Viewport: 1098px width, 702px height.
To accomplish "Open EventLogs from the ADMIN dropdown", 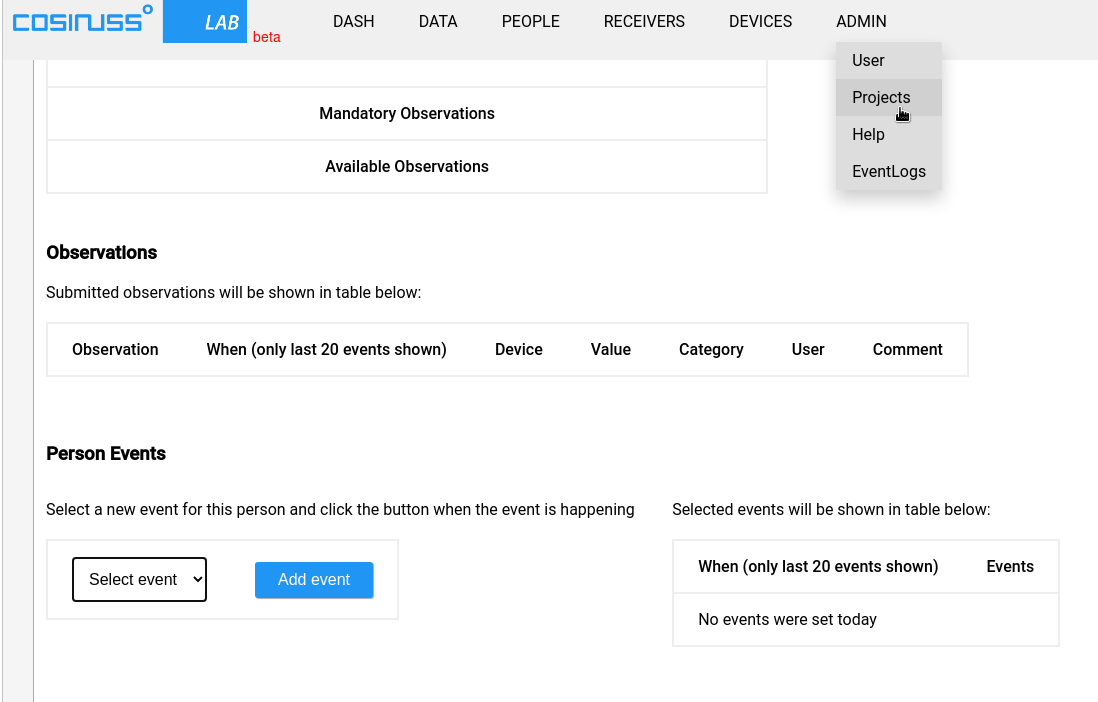I will [x=888, y=171].
